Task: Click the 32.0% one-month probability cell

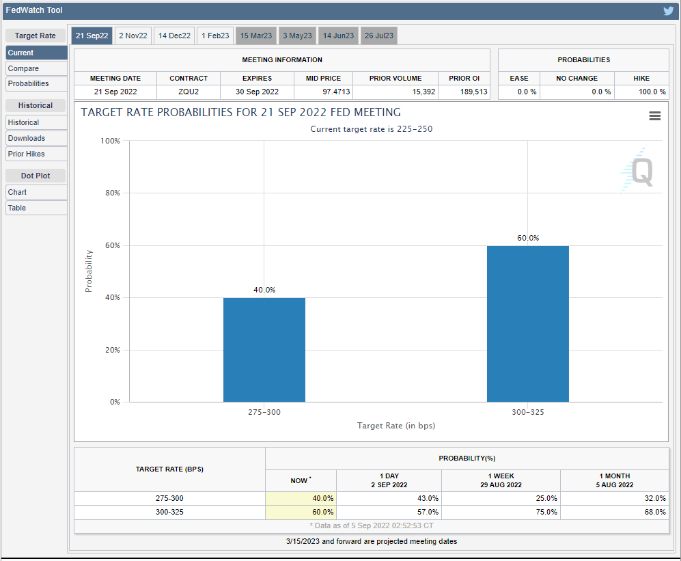Action: 615,498
